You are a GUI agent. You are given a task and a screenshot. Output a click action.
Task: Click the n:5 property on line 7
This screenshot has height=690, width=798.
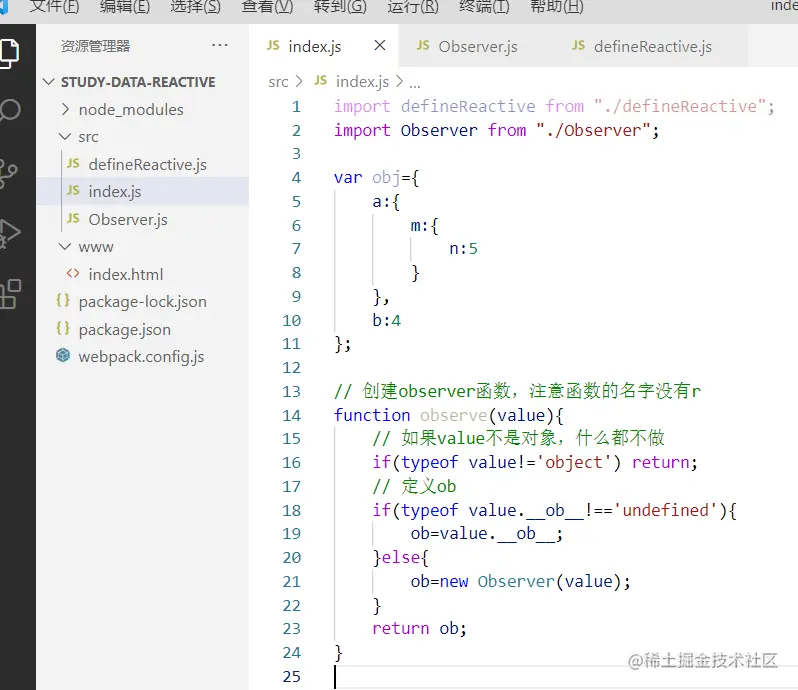463,248
